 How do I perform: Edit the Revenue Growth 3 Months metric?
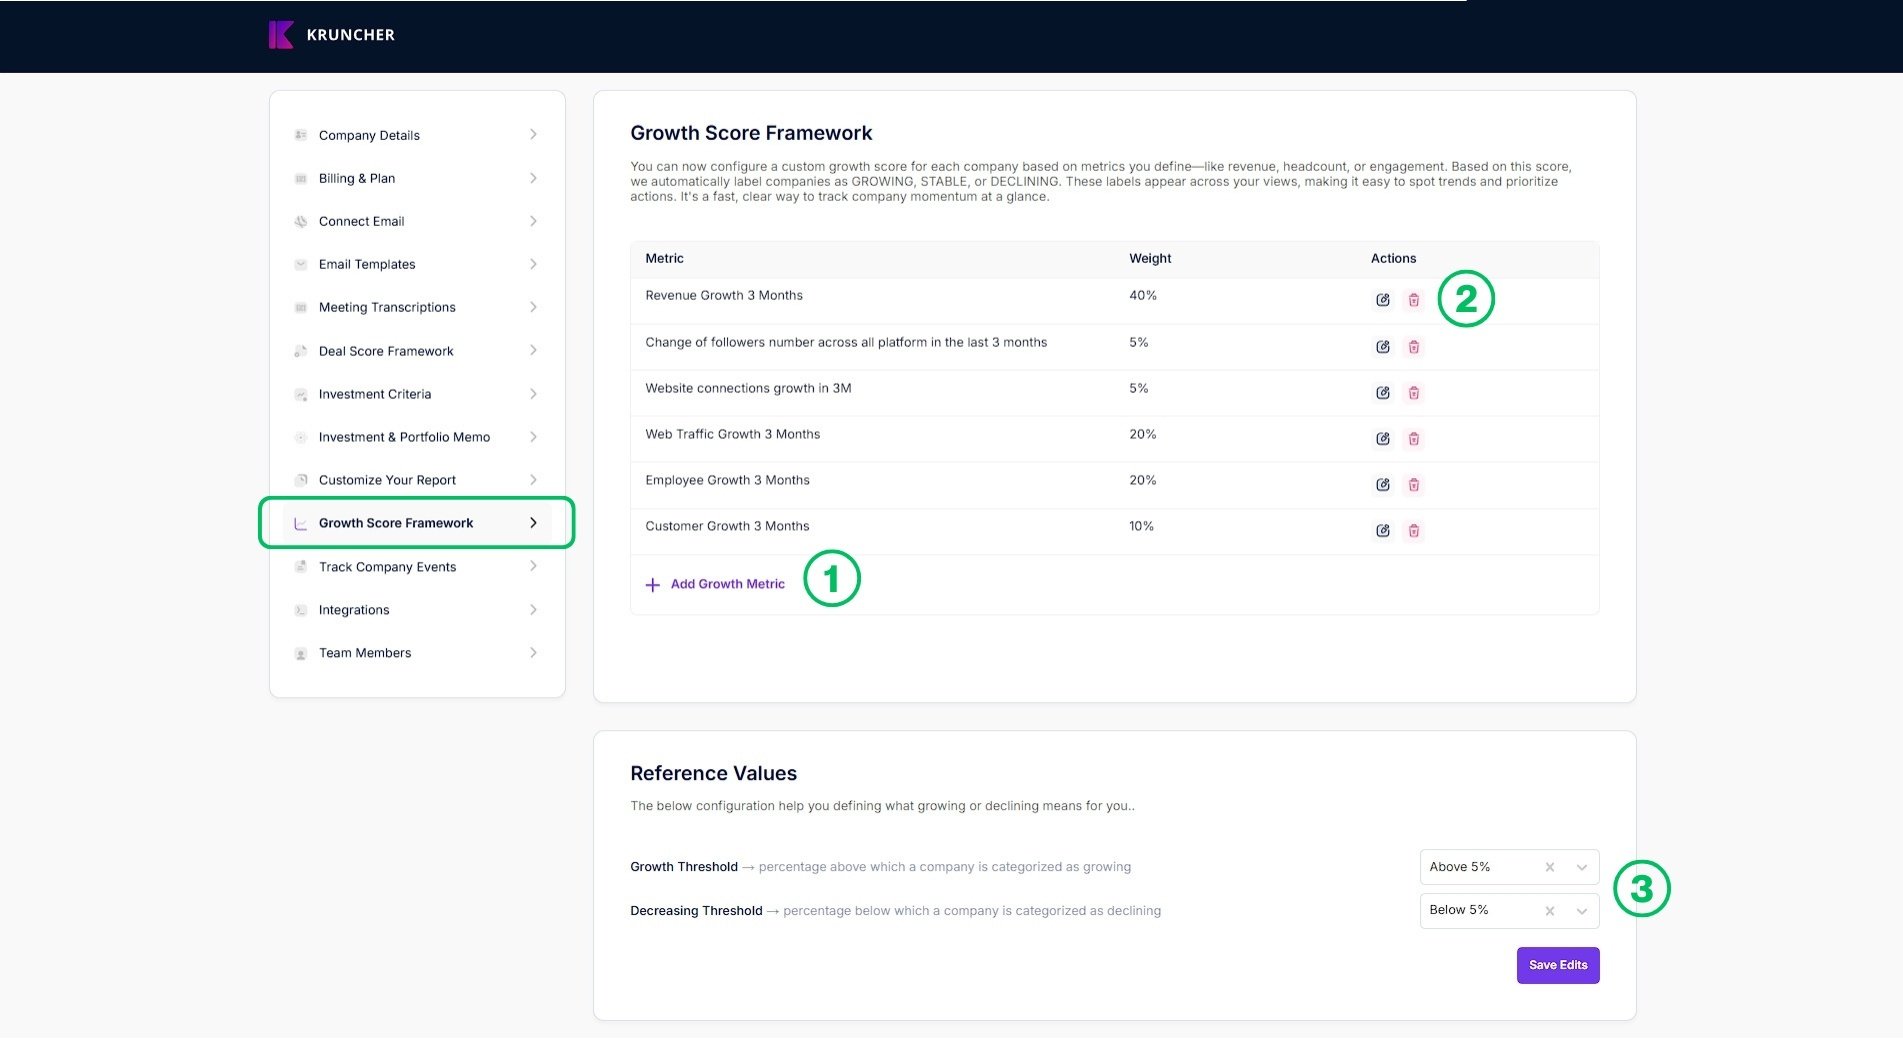pos(1383,300)
